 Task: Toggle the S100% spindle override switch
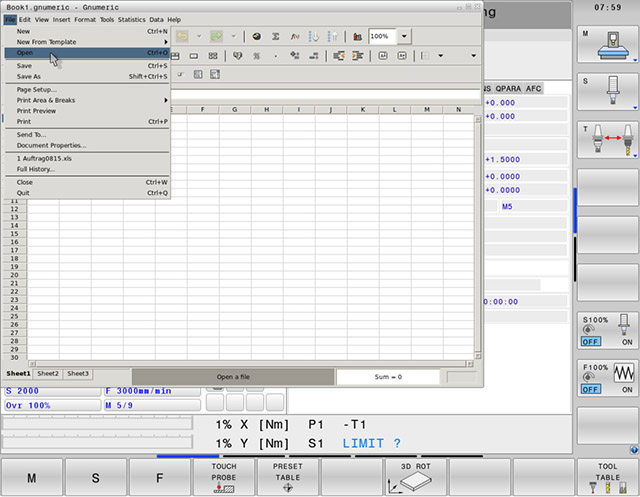pyautogui.click(x=607, y=333)
